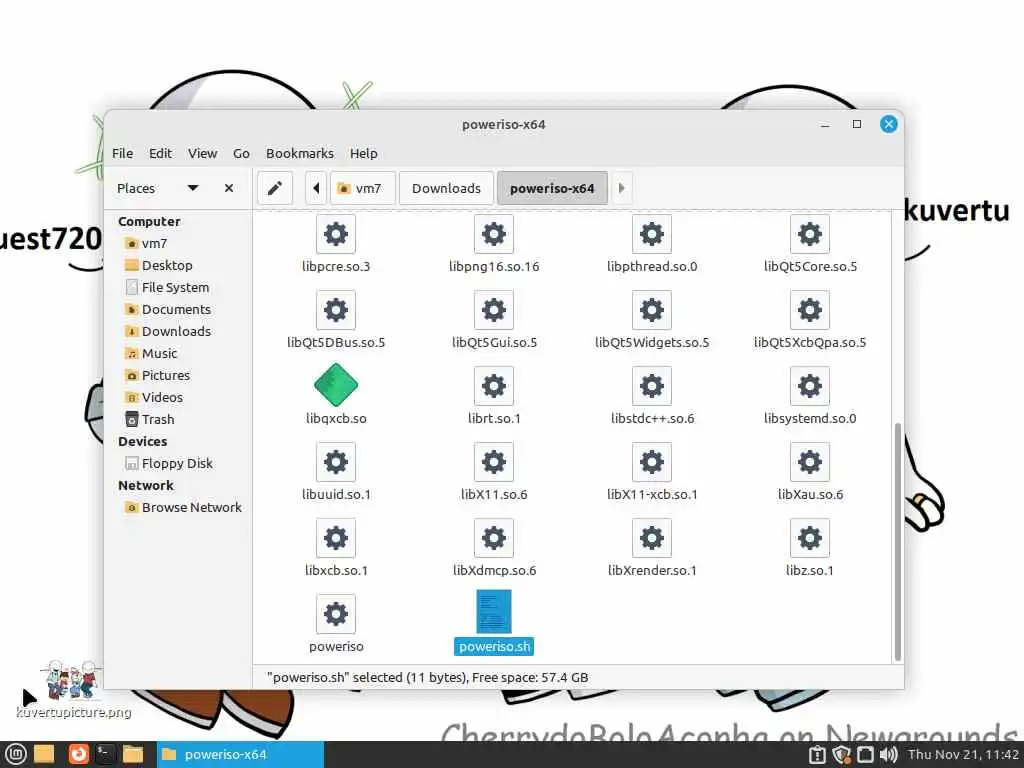Screen dimensions: 1024x768
Task: Launch Firefox from the taskbar
Action: [78, 754]
